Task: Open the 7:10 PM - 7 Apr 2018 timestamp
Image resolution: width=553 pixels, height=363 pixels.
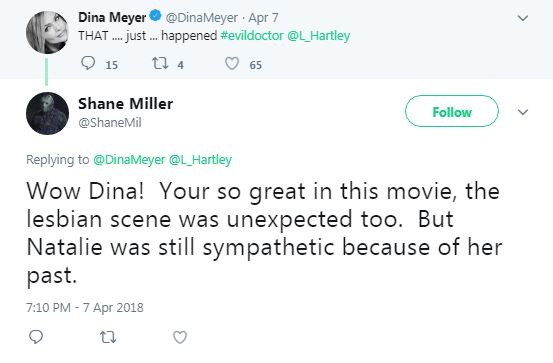Action: 85,308
